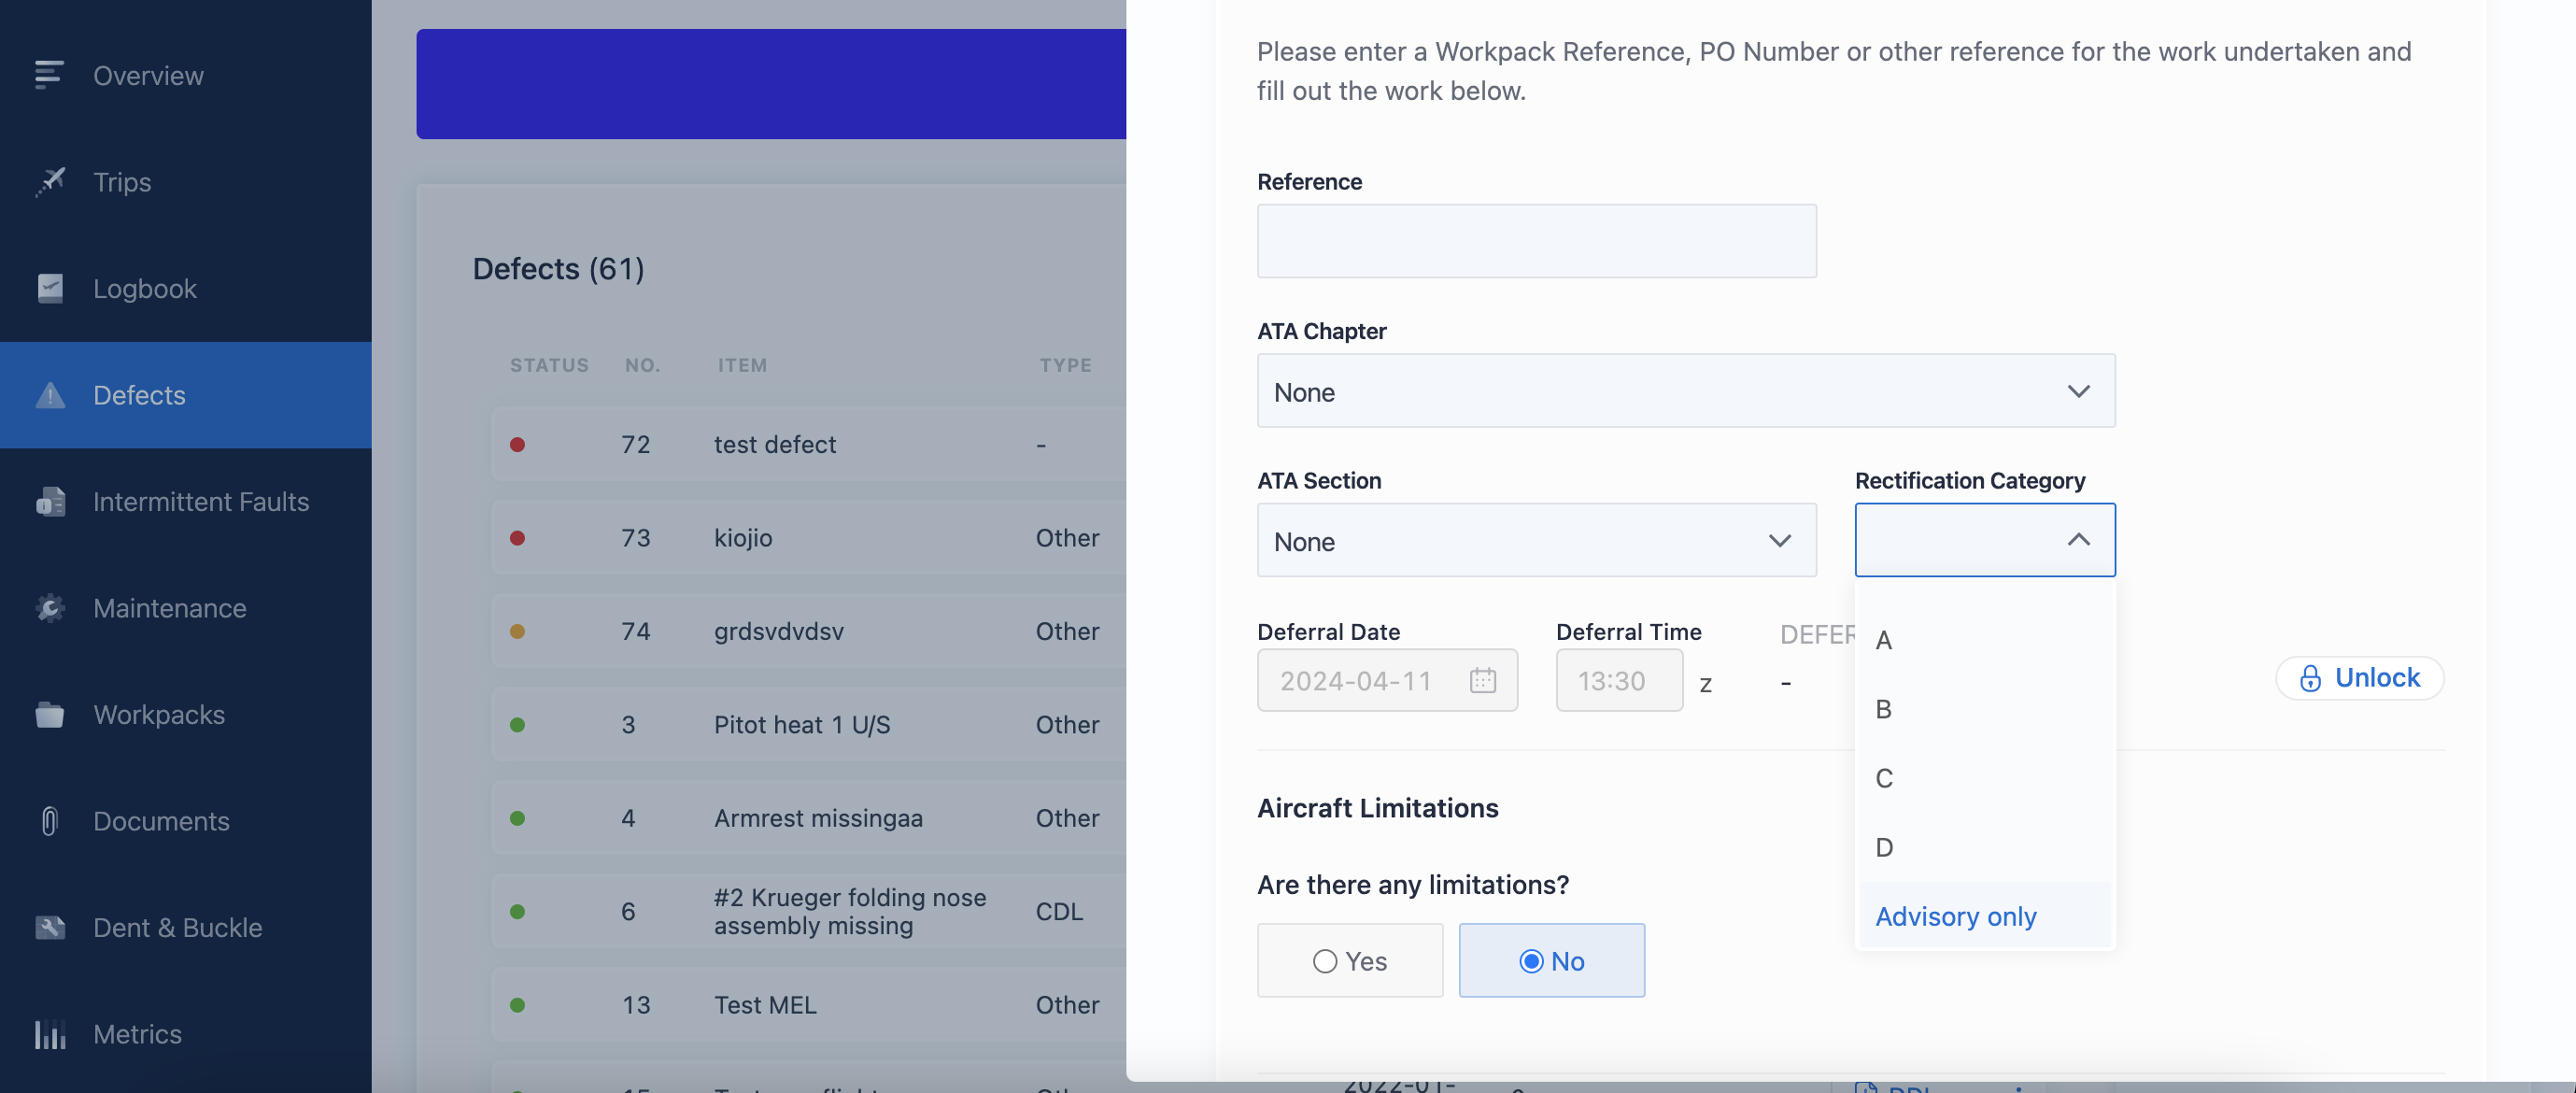Click the Intermittent Faults icon

coord(49,501)
